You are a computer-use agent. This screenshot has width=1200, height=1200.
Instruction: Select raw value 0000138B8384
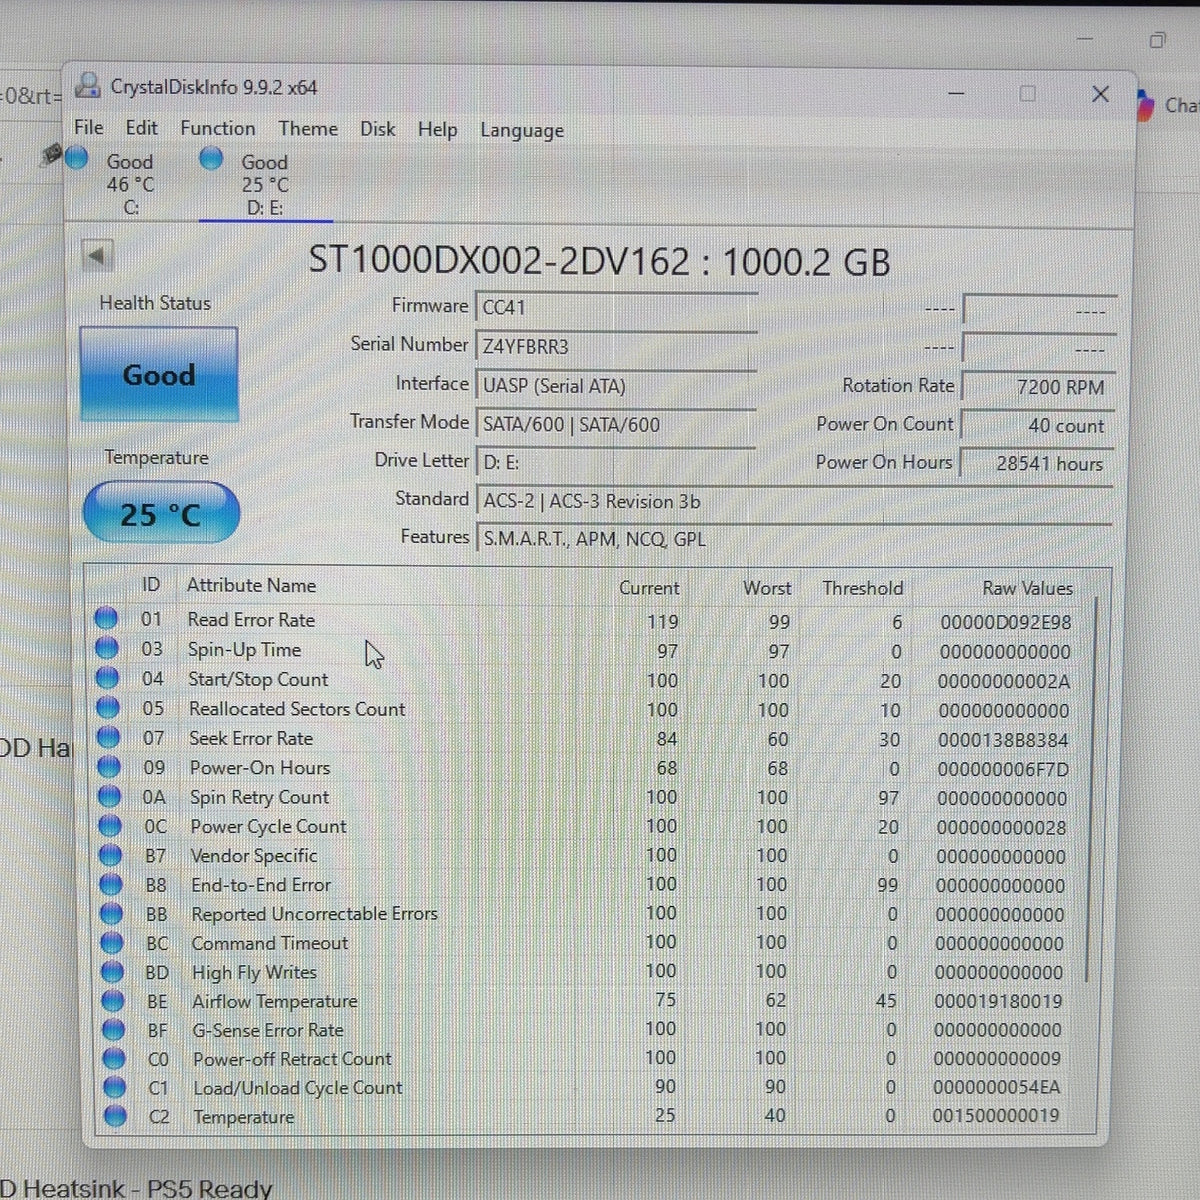(1003, 740)
